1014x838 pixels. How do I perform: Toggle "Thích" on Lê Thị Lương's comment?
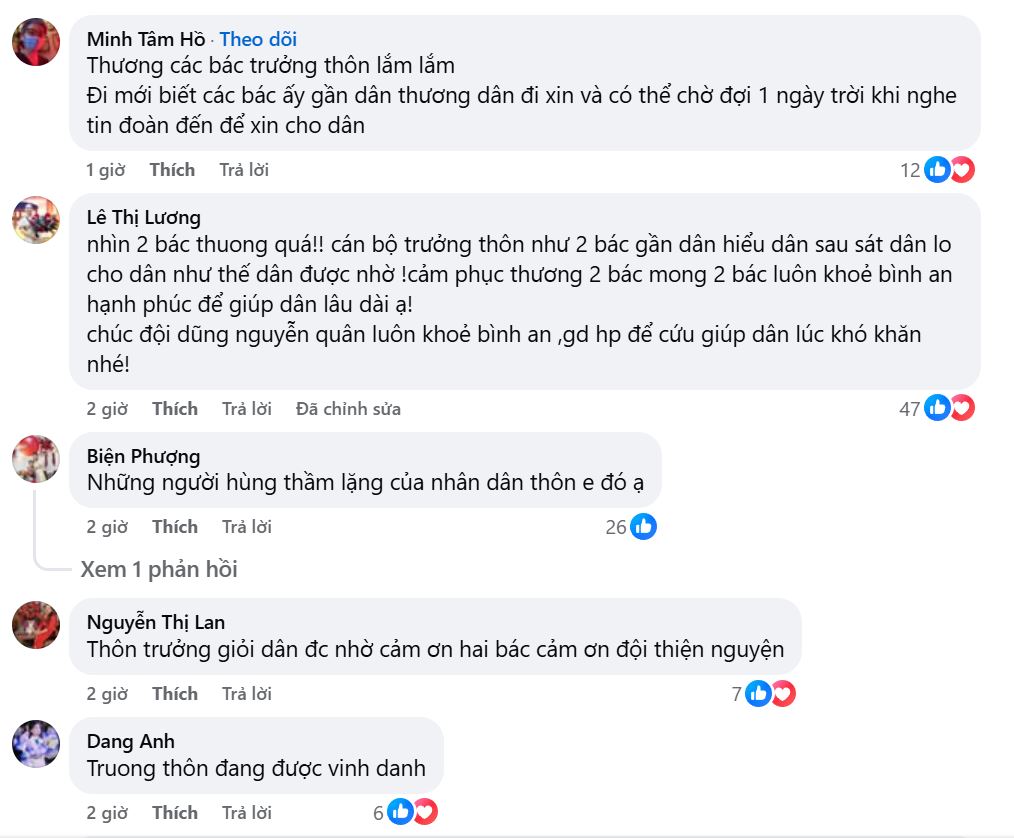pos(175,408)
